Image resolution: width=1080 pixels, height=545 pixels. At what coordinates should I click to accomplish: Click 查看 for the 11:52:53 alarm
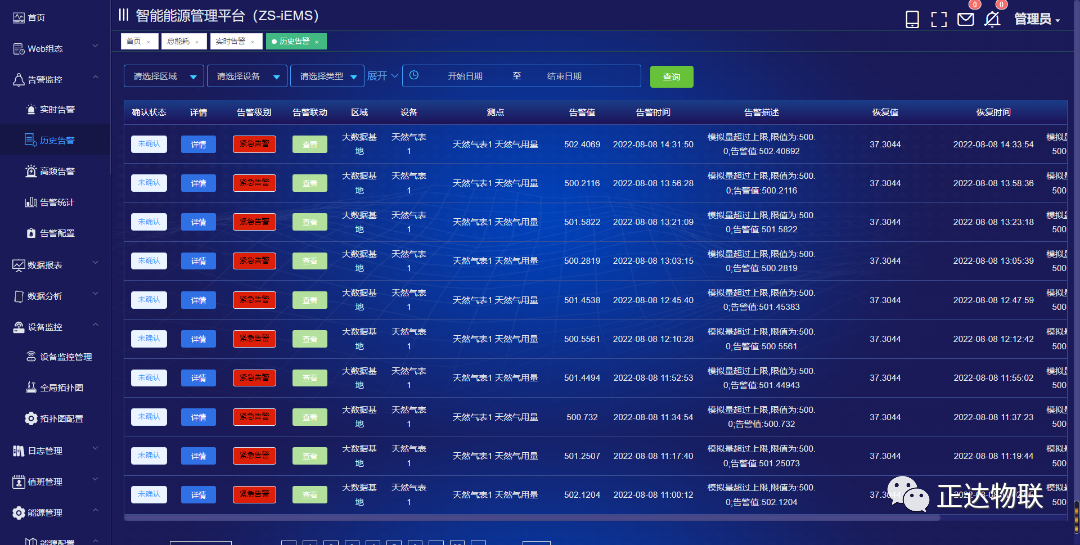point(310,378)
